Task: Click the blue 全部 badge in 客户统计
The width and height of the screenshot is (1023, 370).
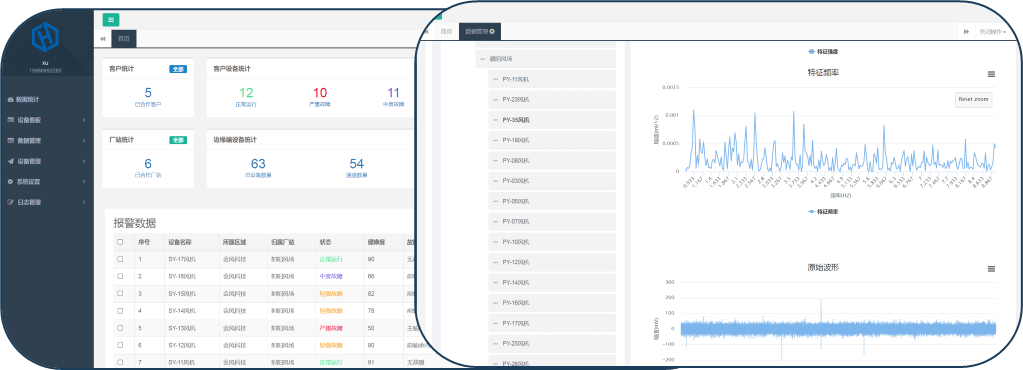Action: (177, 69)
